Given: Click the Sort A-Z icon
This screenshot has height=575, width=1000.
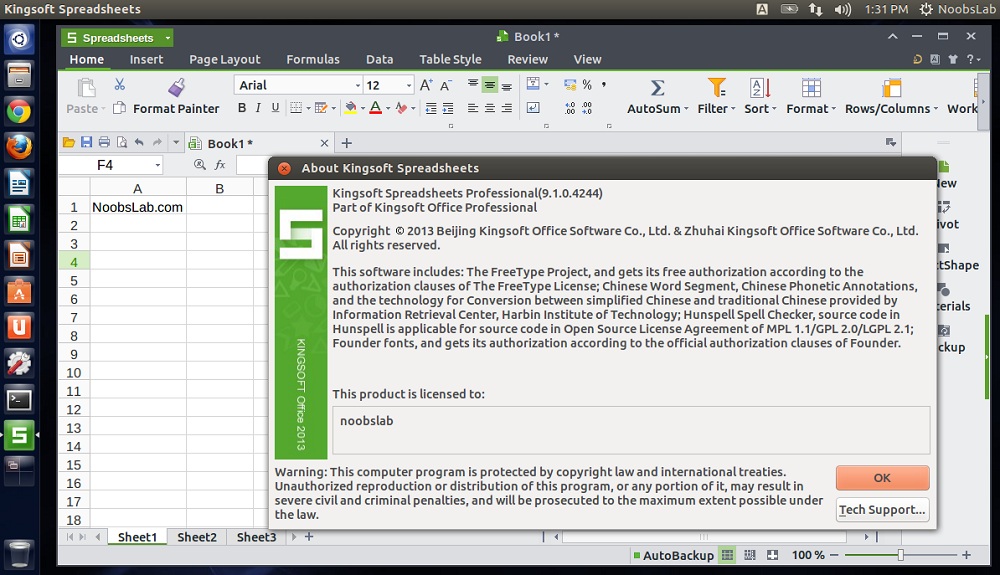Looking at the screenshot, I should click(x=760, y=87).
